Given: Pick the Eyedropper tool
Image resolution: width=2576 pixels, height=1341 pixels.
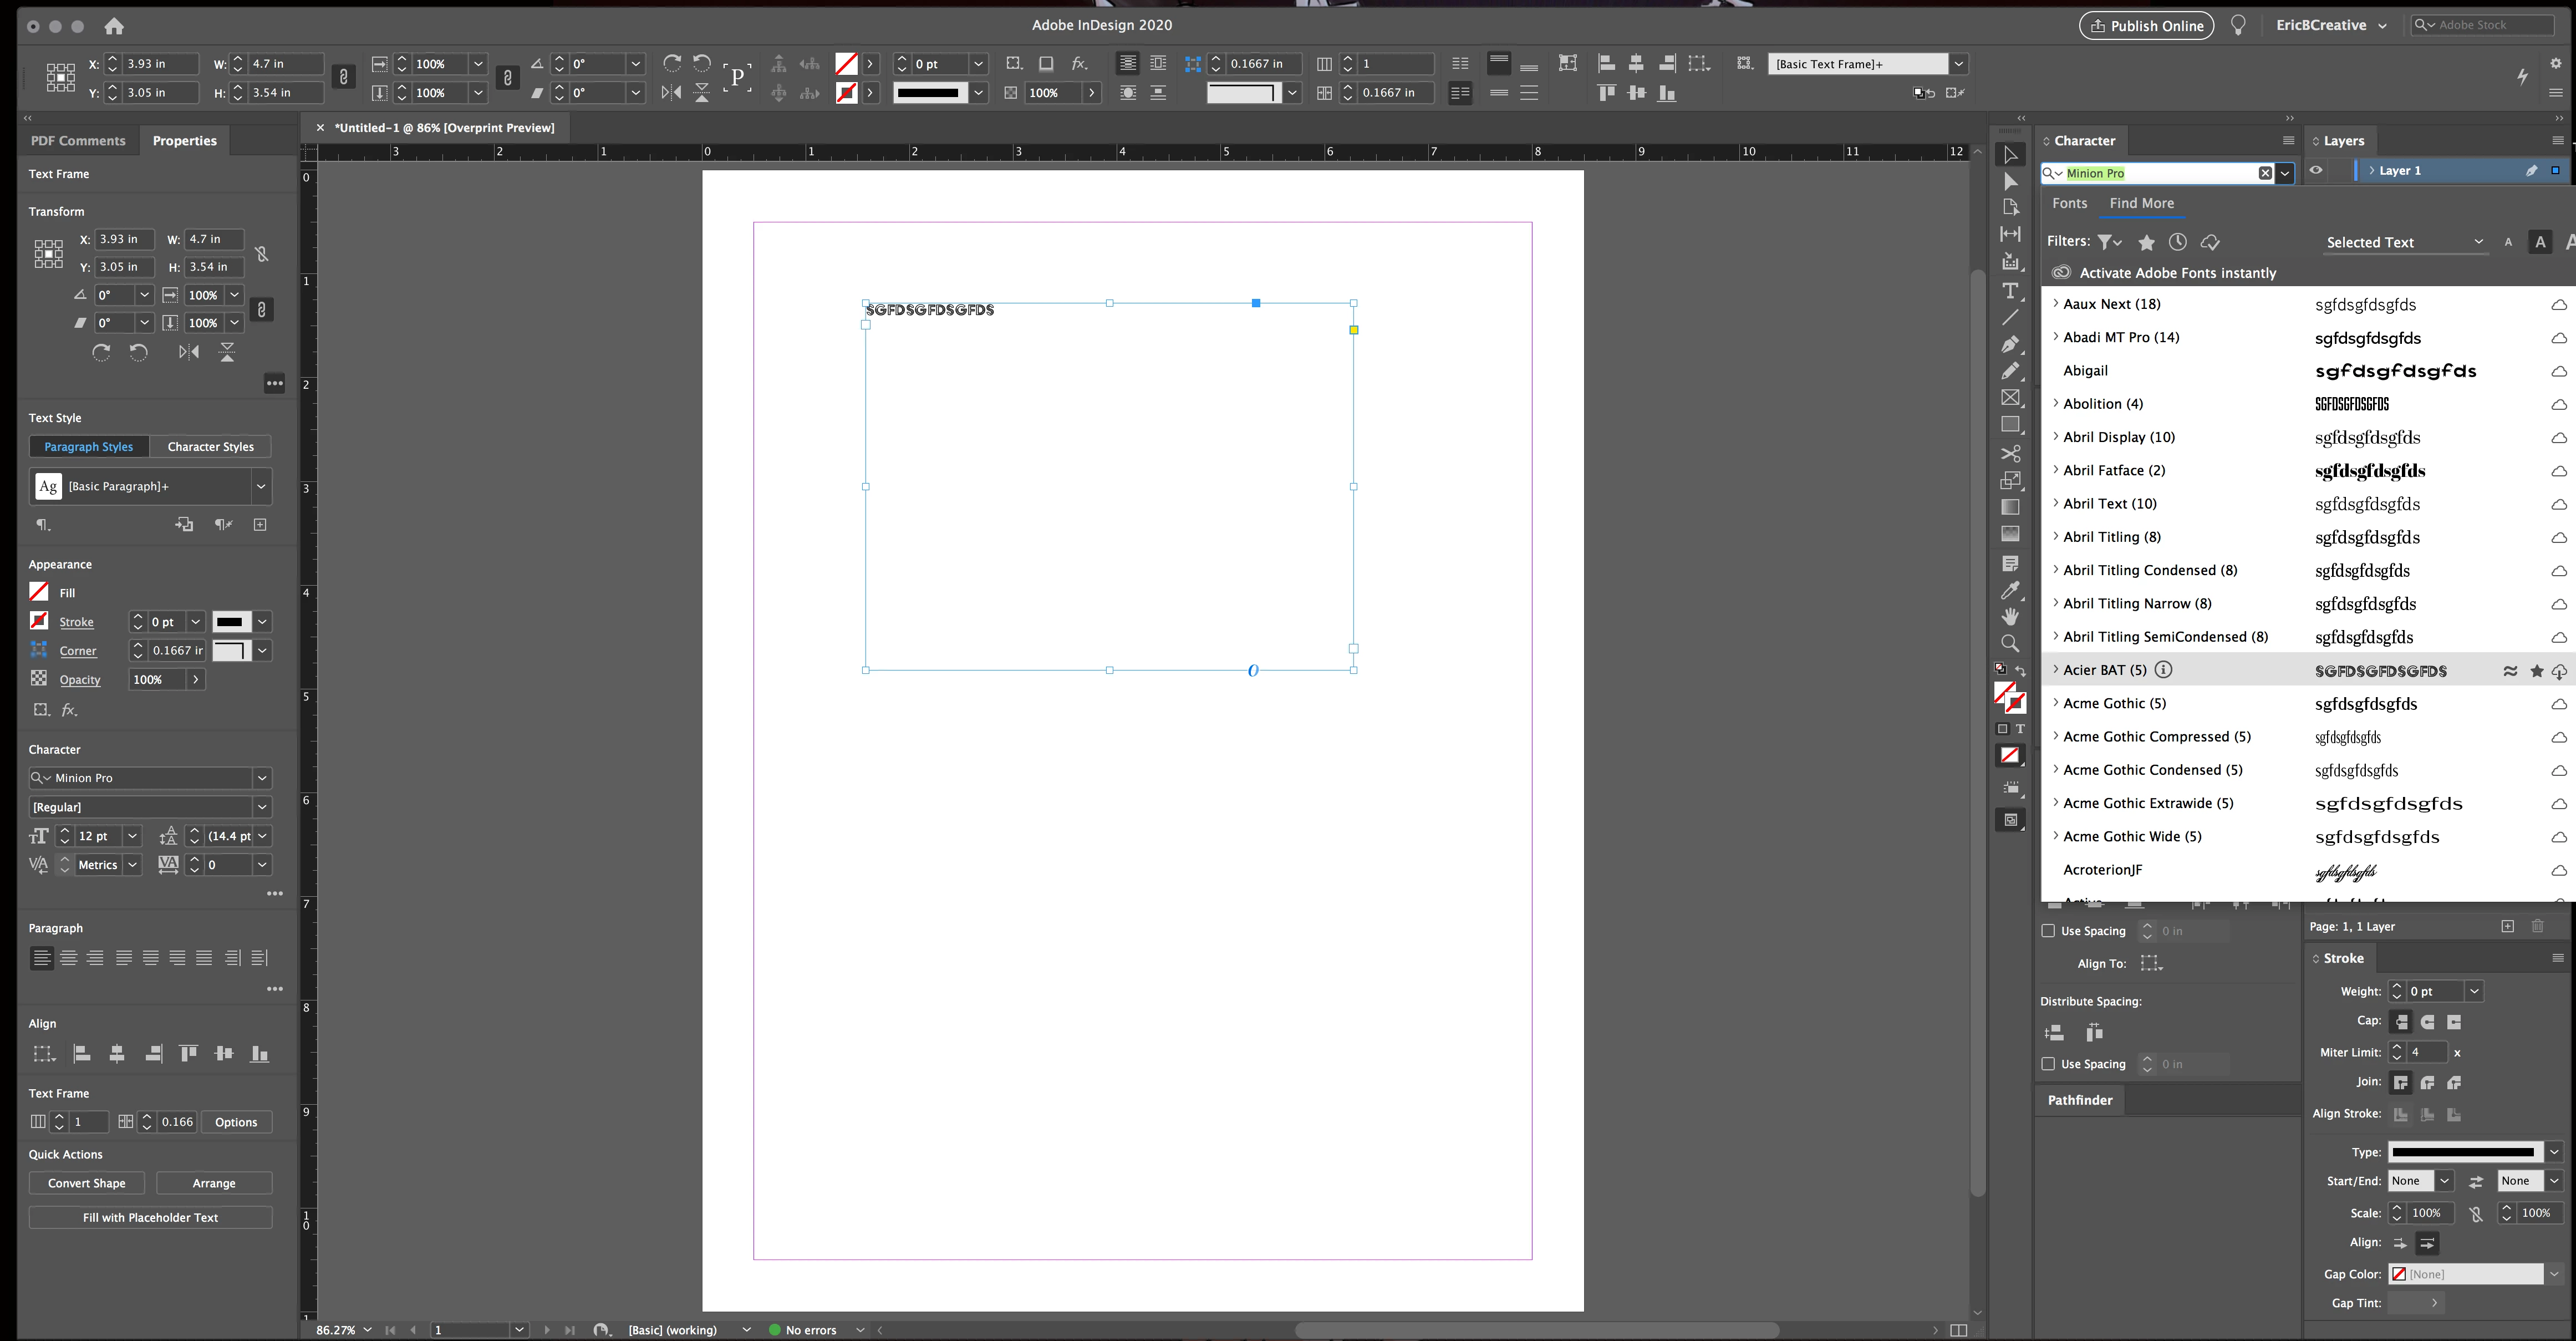Looking at the screenshot, I should click(2010, 590).
